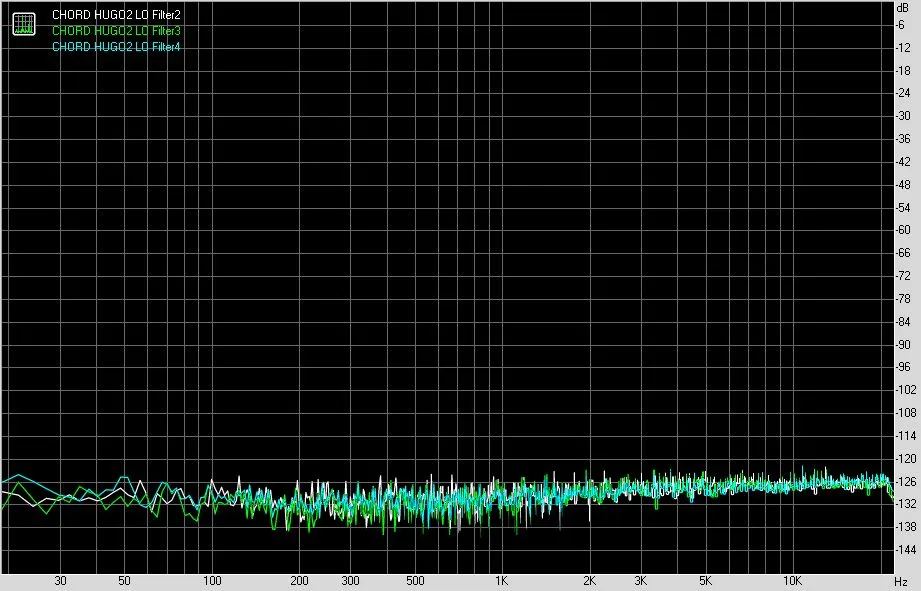Image resolution: width=921 pixels, height=591 pixels.
Task: Click the 500 Hz frequency label
Action: pyautogui.click(x=415, y=581)
